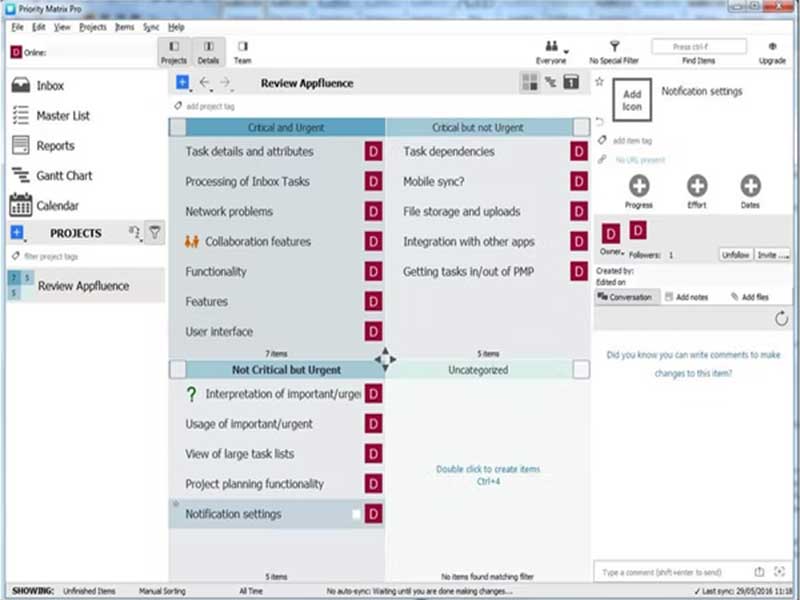Click the blue add item plus button

tap(182, 82)
